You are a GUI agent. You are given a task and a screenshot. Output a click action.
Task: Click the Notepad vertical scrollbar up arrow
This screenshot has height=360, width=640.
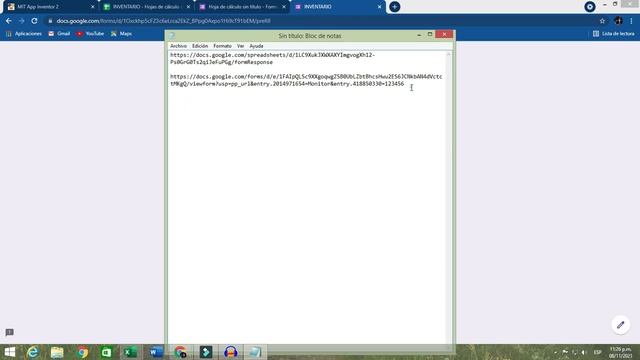pyautogui.click(x=449, y=54)
